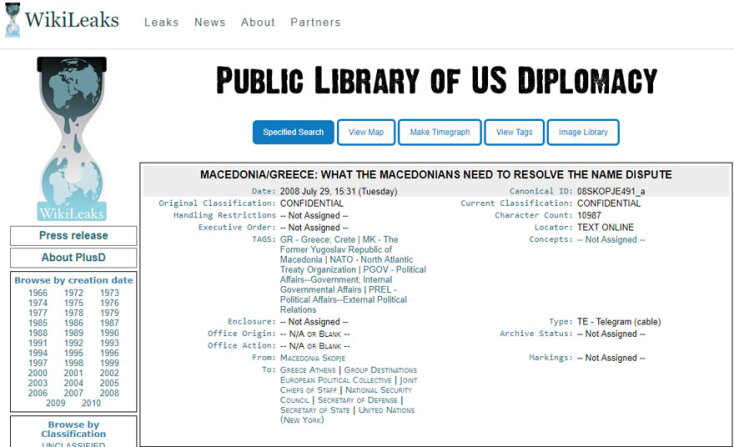734x447 pixels.
Task: Browse cables from year 1999
Action: [110, 363]
